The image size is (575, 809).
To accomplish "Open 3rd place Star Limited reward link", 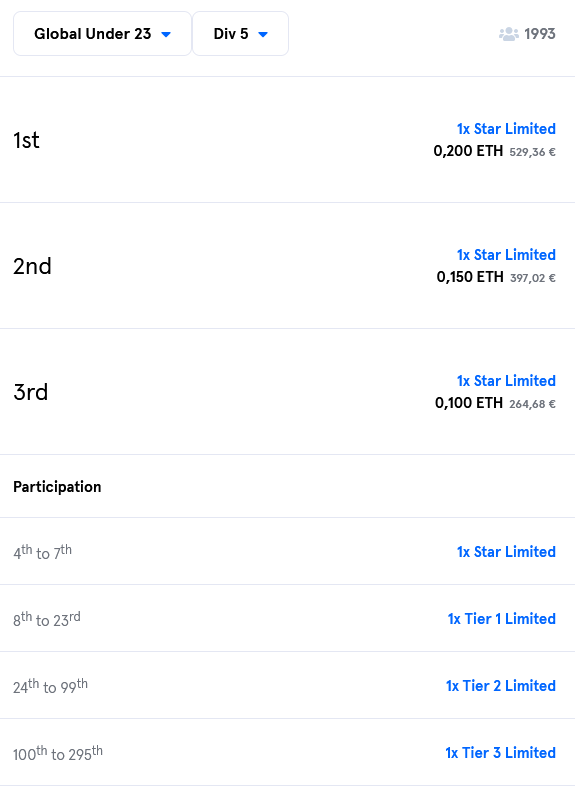I will 506,380.
